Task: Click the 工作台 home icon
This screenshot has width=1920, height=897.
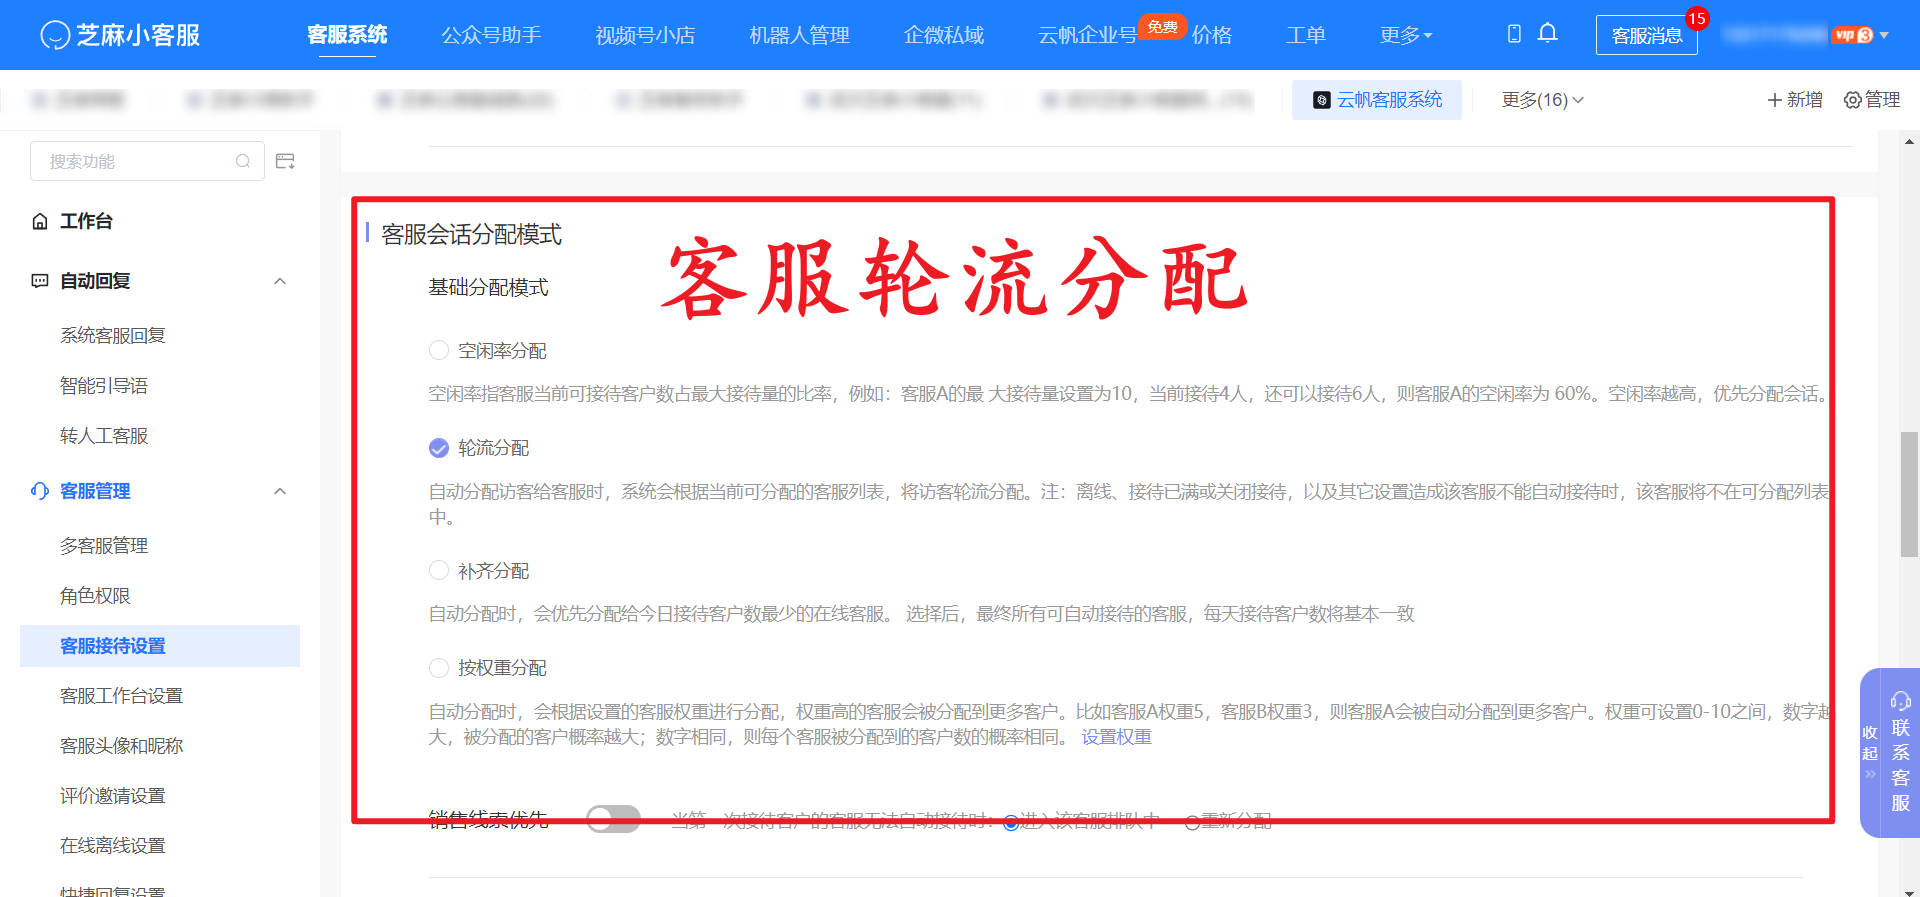Action: coord(40,221)
